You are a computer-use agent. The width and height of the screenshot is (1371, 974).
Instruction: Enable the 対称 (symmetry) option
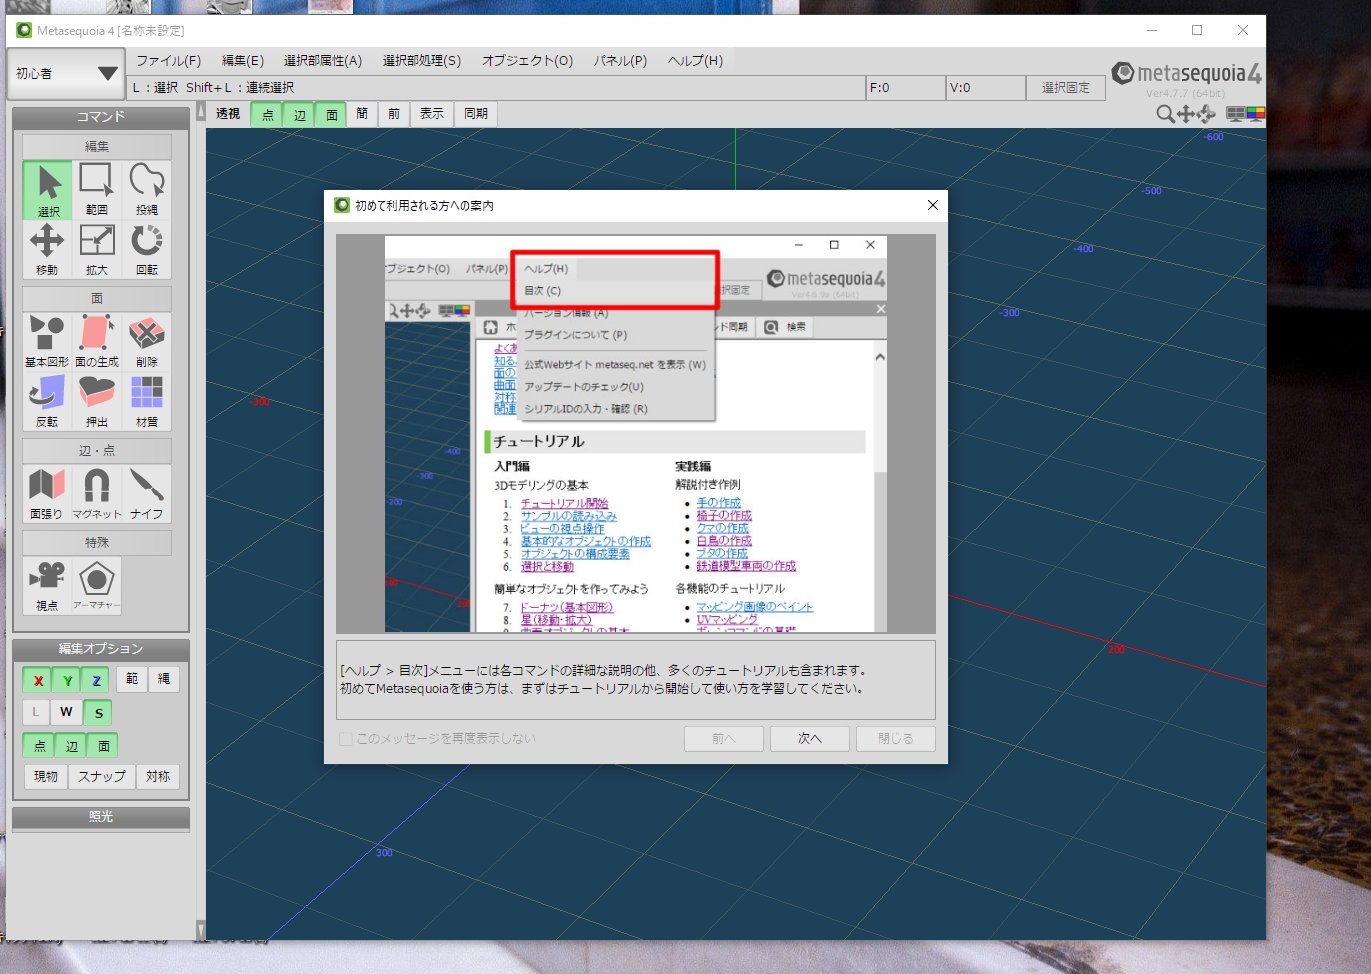coord(158,776)
